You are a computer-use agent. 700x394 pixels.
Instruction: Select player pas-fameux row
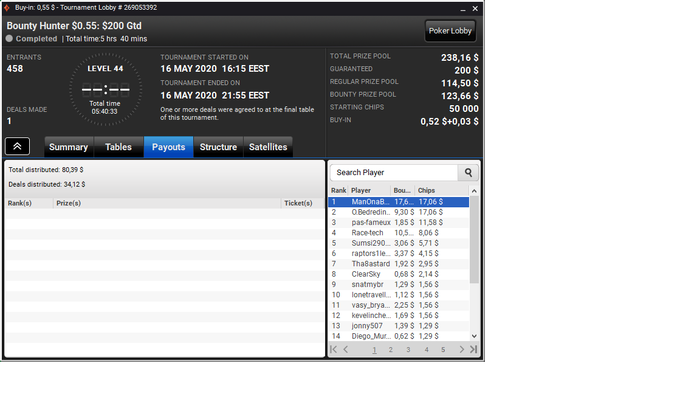399,222
